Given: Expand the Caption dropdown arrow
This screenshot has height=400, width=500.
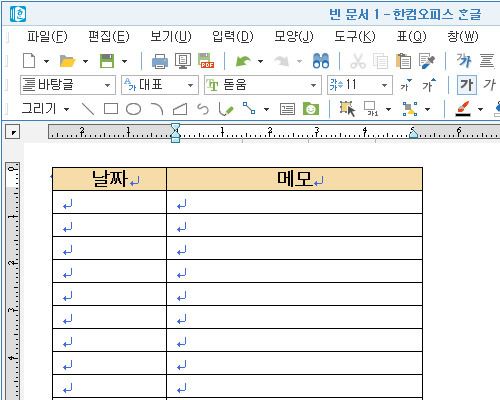Looking at the screenshot, I should (x=388, y=109).
